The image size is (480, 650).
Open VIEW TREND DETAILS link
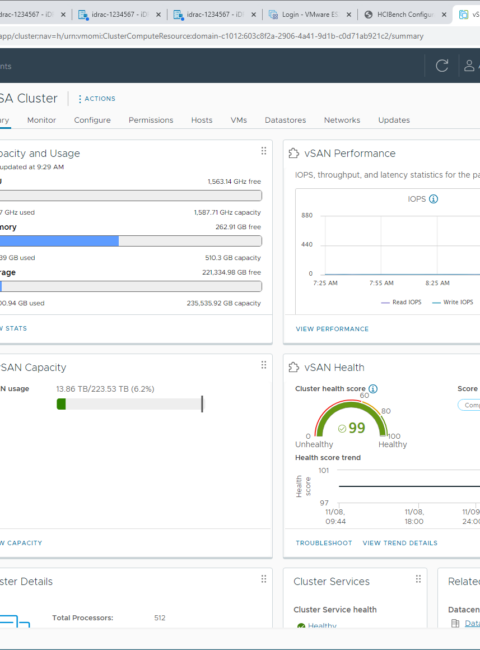click(x=400, y=543)
